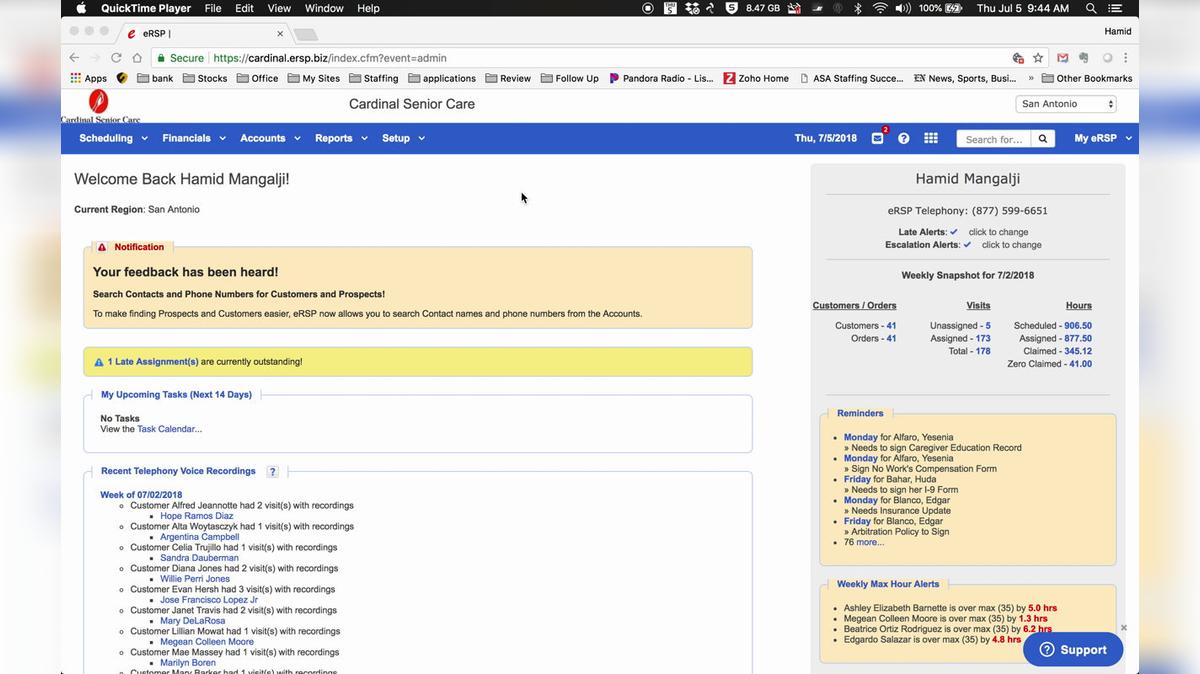Click the bookmark star in address bar
The image size is (1200, 674).
coord(1037,58)
